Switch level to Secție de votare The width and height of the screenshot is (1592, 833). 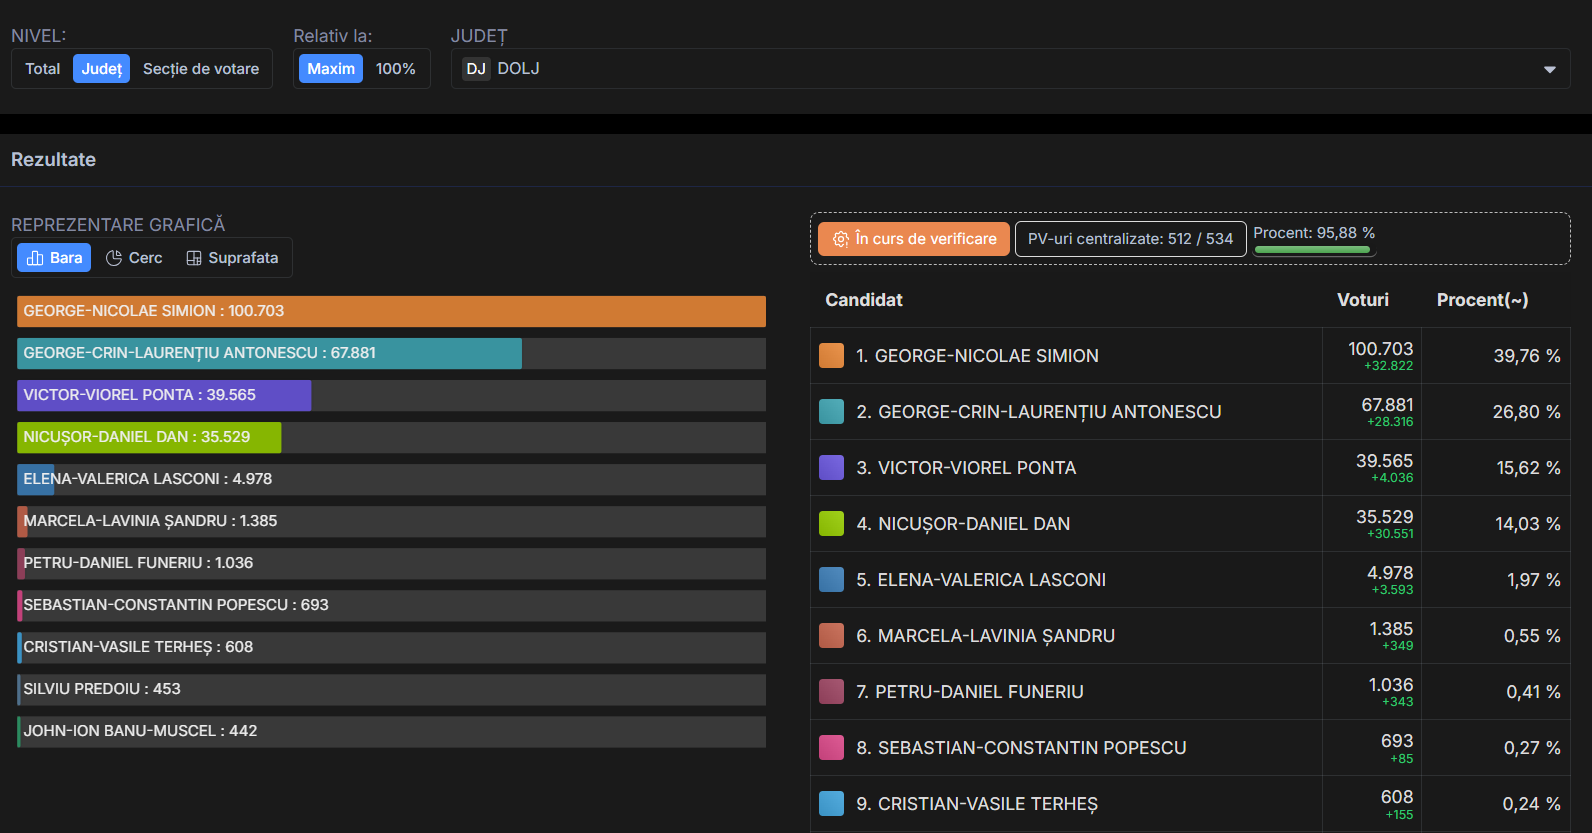coord(201,69)
